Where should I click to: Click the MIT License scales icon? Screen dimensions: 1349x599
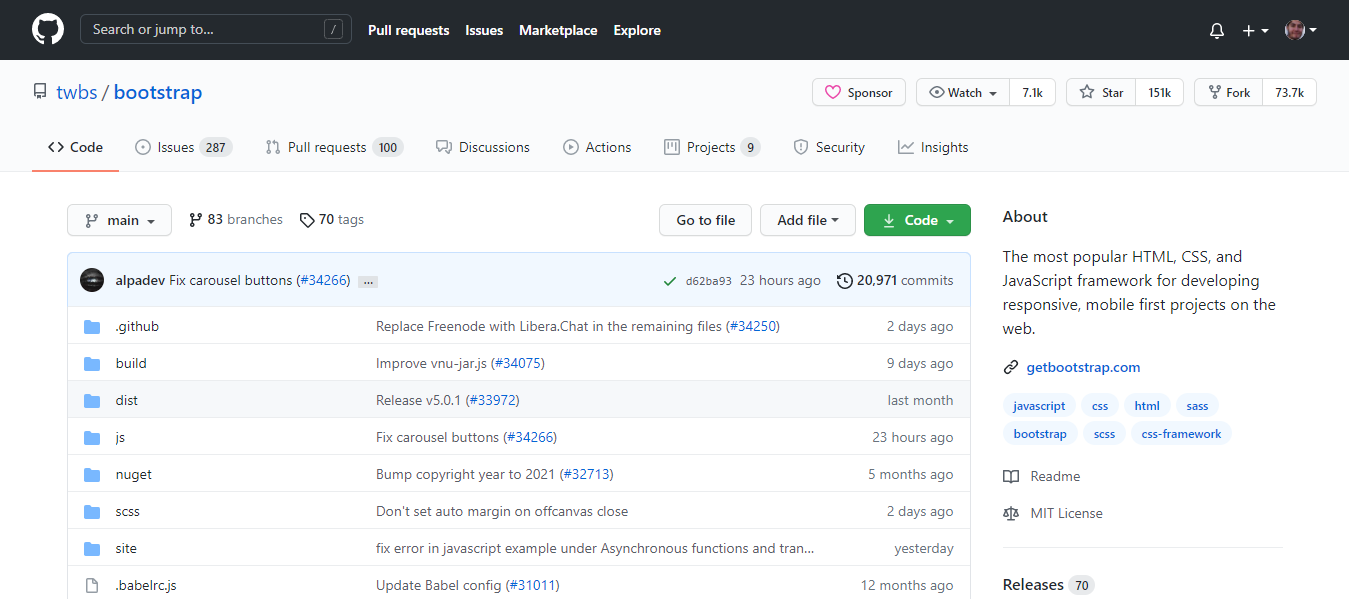pyautogui.click(x=1011, y=513)
